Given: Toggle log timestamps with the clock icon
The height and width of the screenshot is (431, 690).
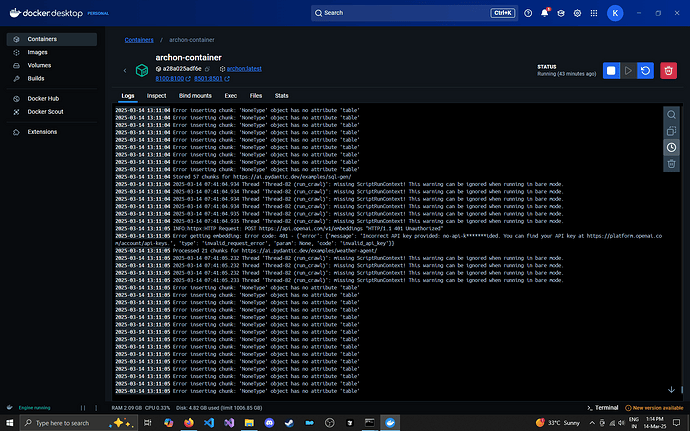Looking at the screenshot, I should coord(671,147).
